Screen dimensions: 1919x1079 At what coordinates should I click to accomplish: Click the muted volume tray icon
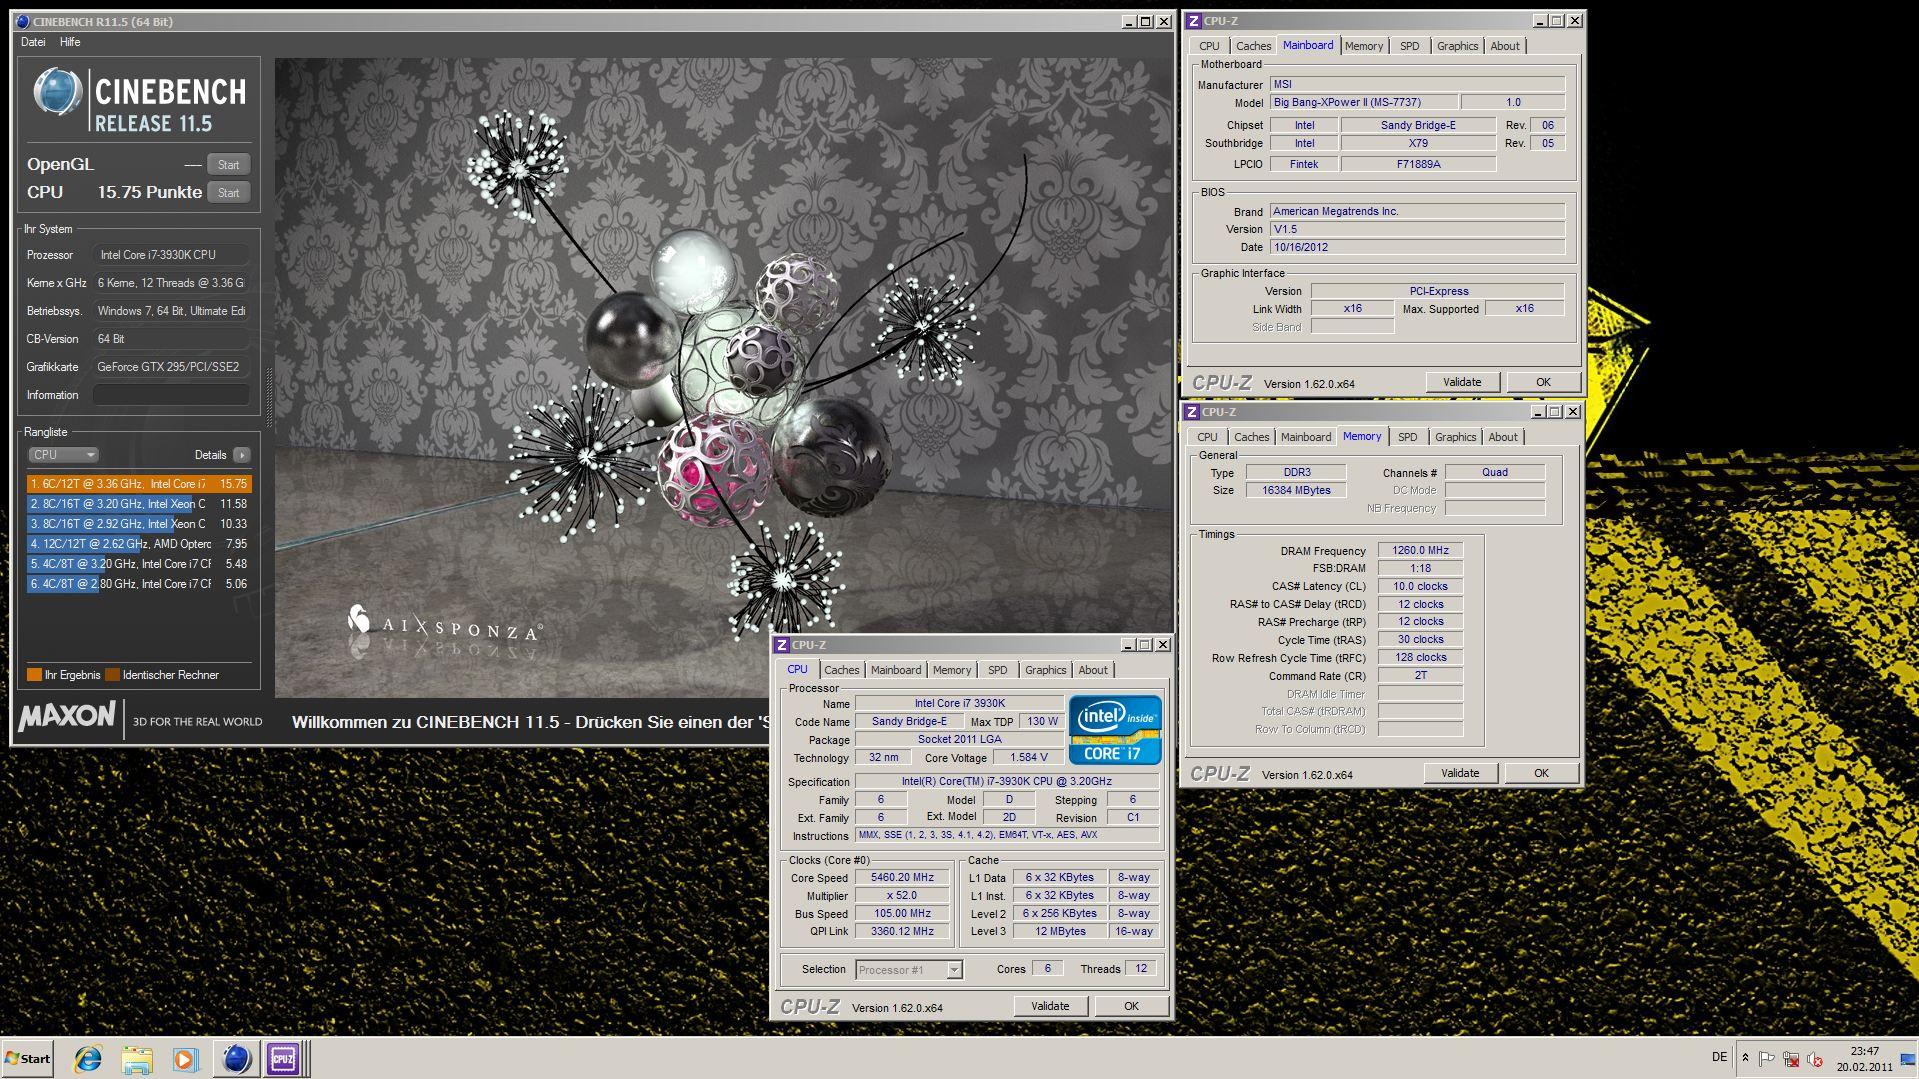point(1815,1058)
